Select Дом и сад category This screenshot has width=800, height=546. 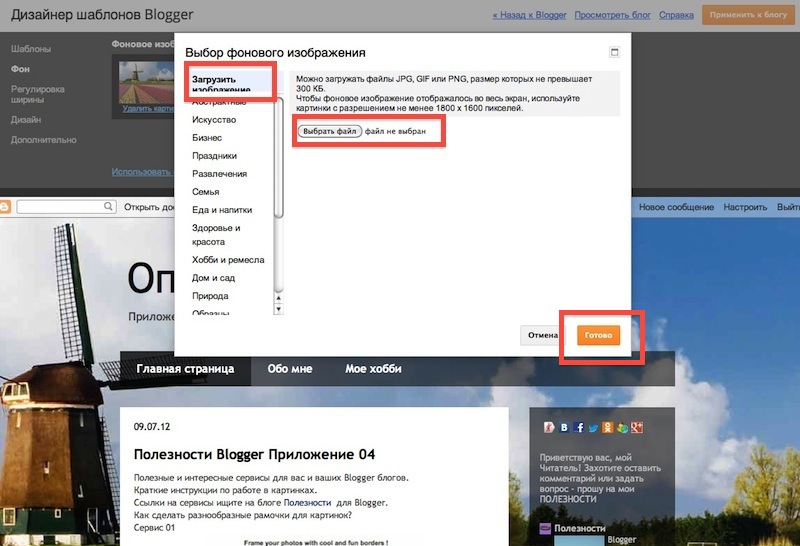[x=213, y=278]
